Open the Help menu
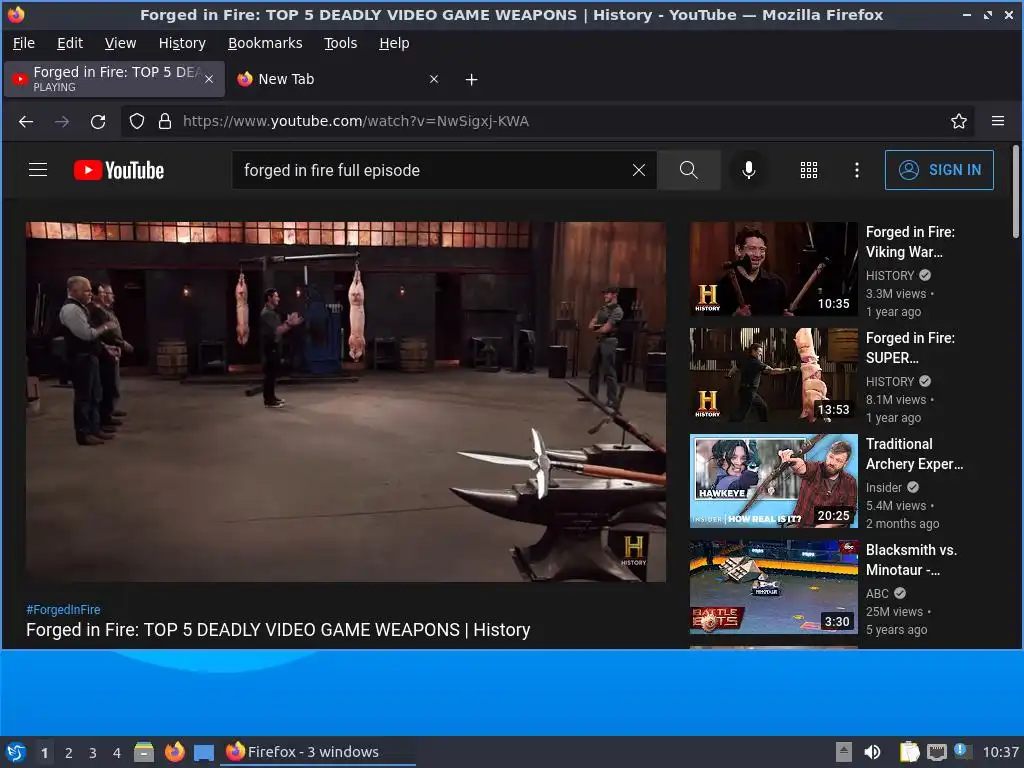The height and width of the screenshot is (768, 1024). [394, 43]
